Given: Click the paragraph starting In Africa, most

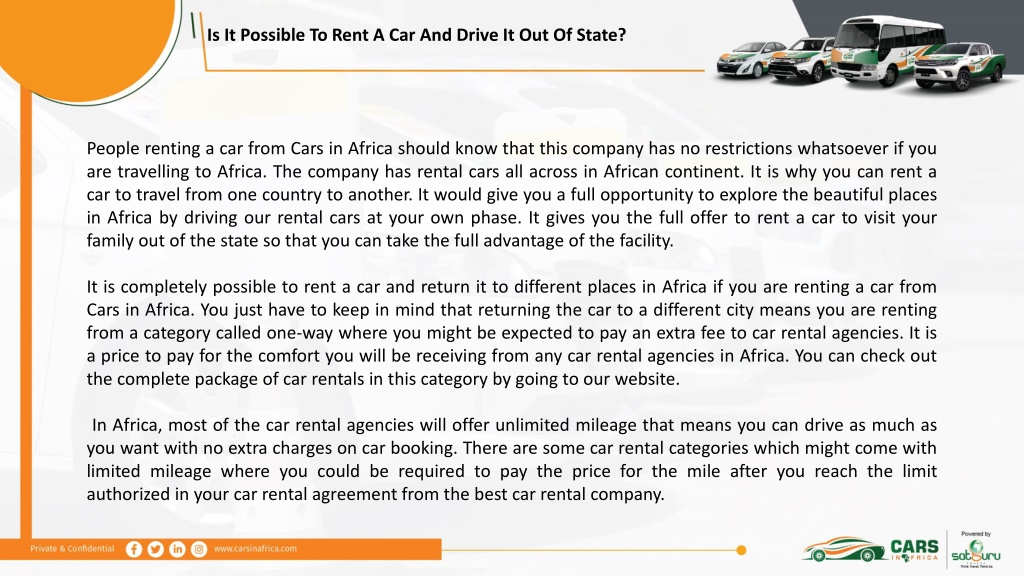Looking at the screenshot, I should pos(511,460).
